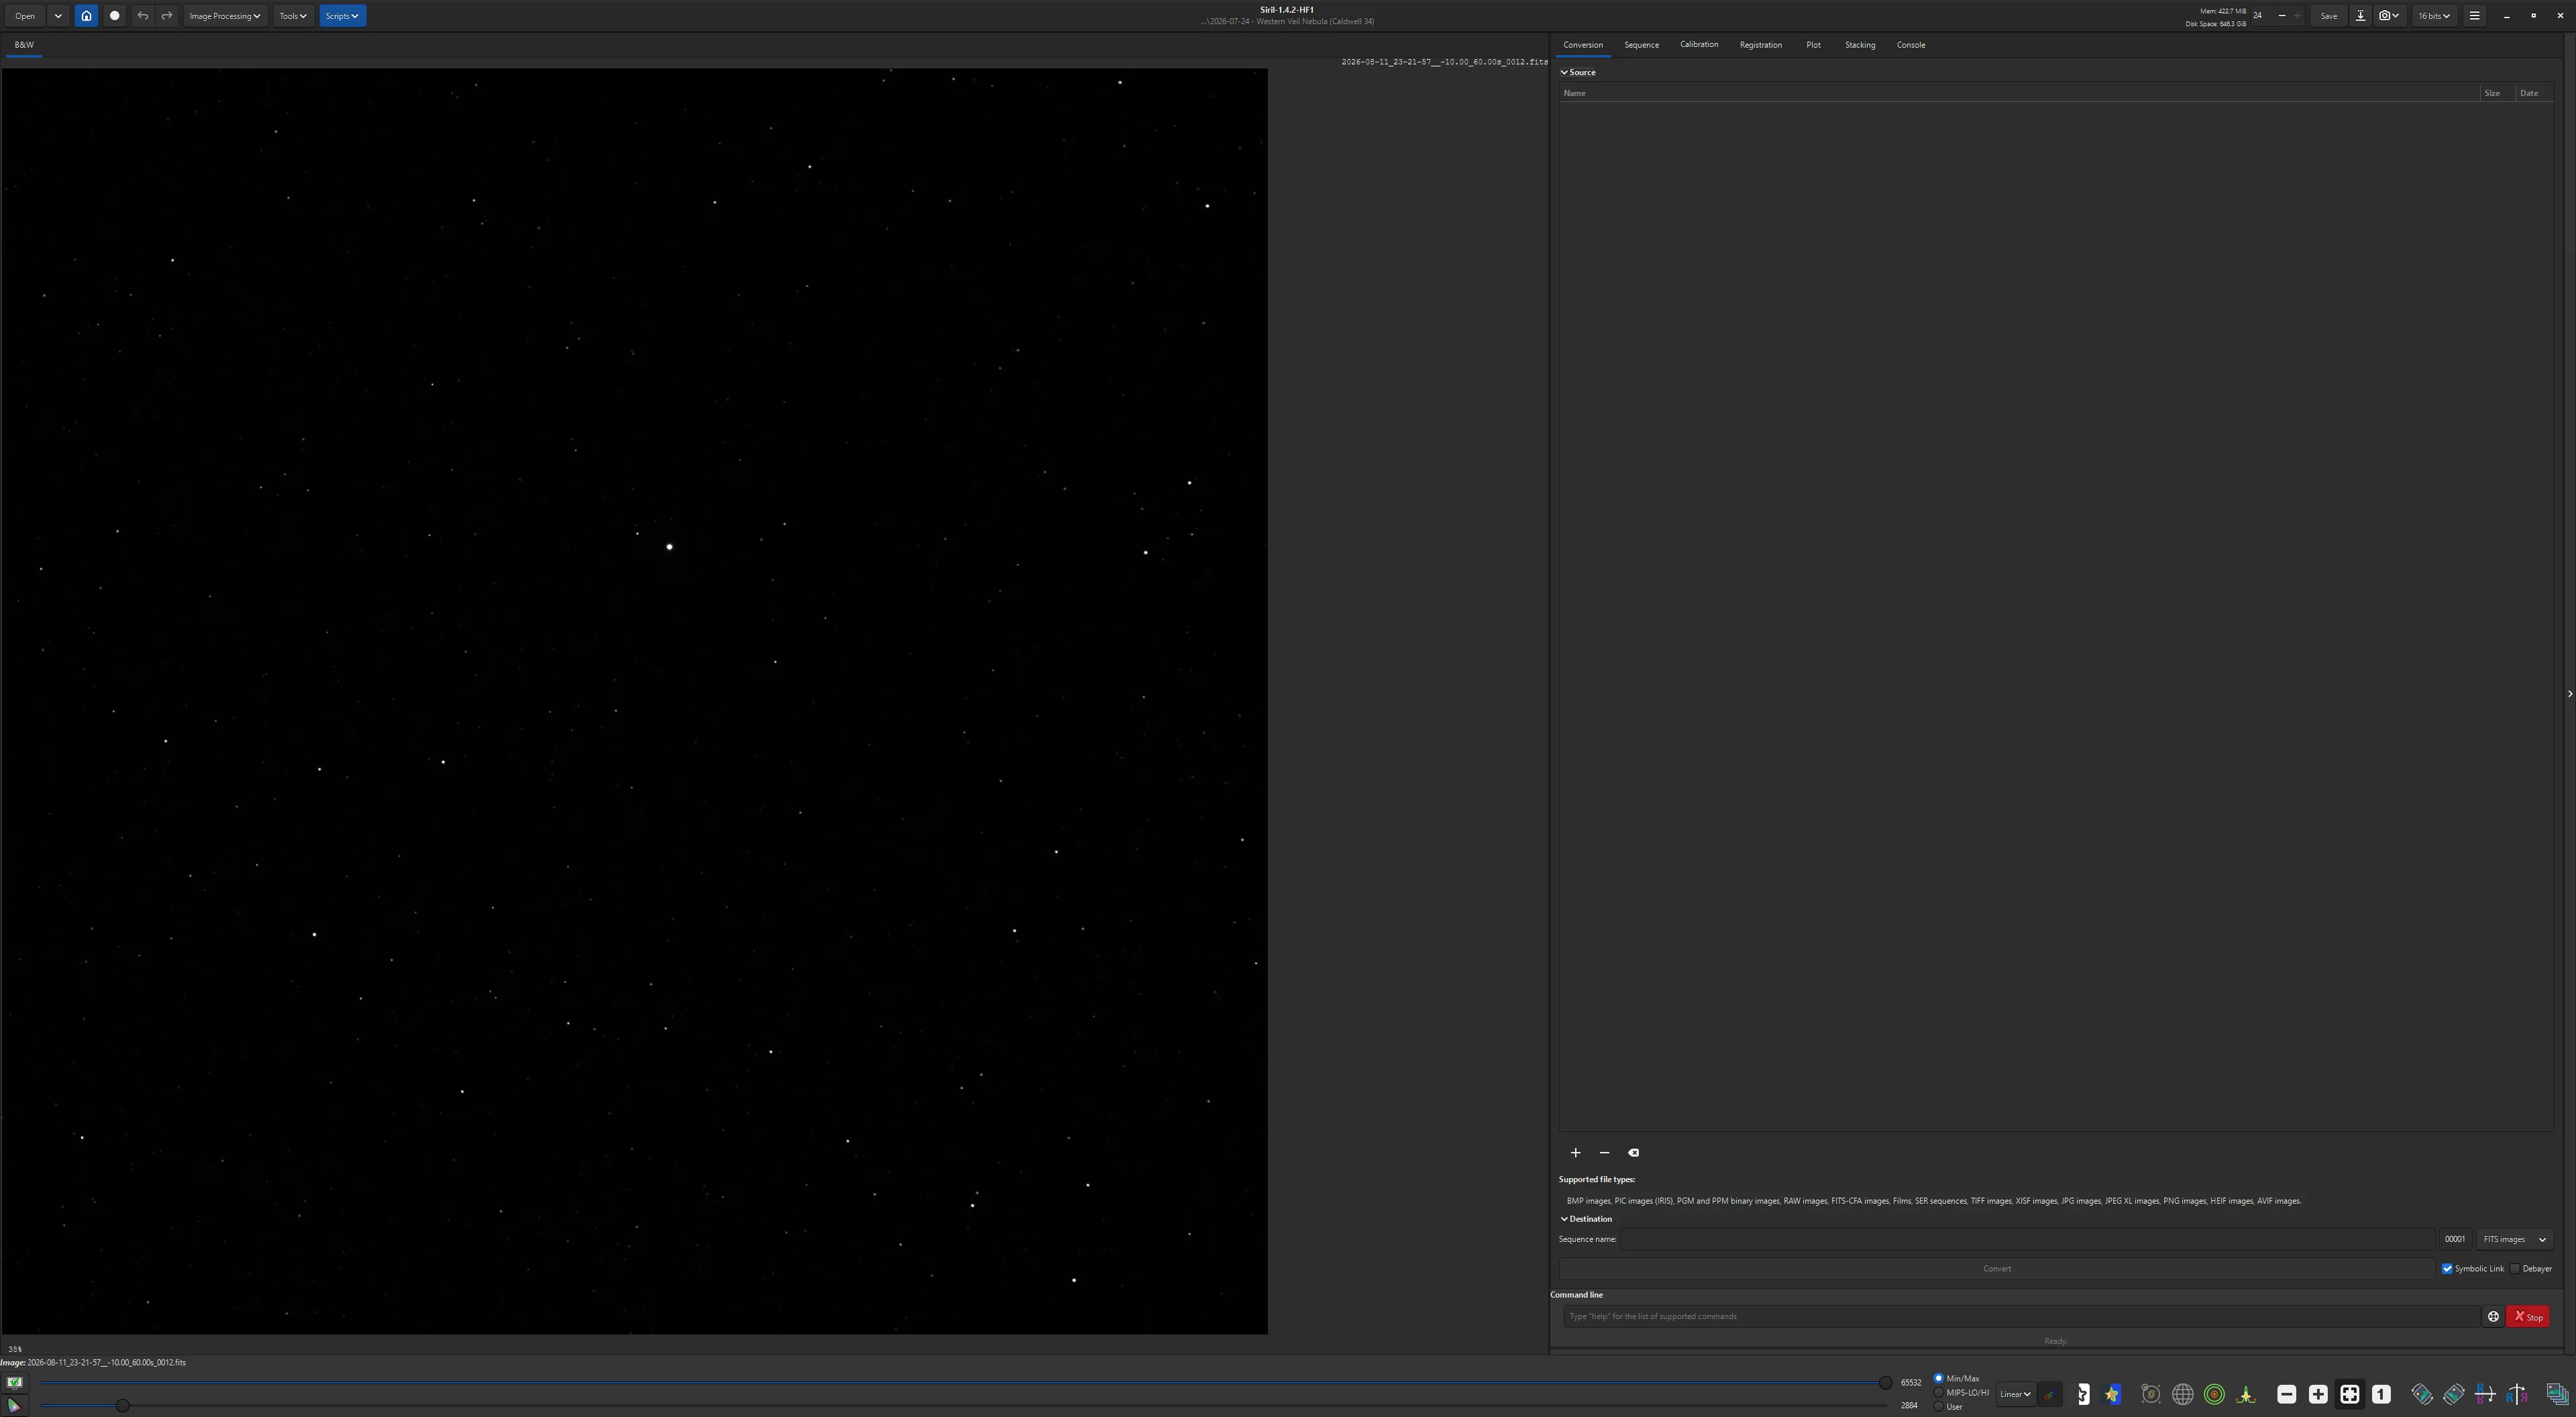Rotate image counter-clockwise icon
The width and height of the screenshot is (2576, 1417).
[x=2422, y=1394]
